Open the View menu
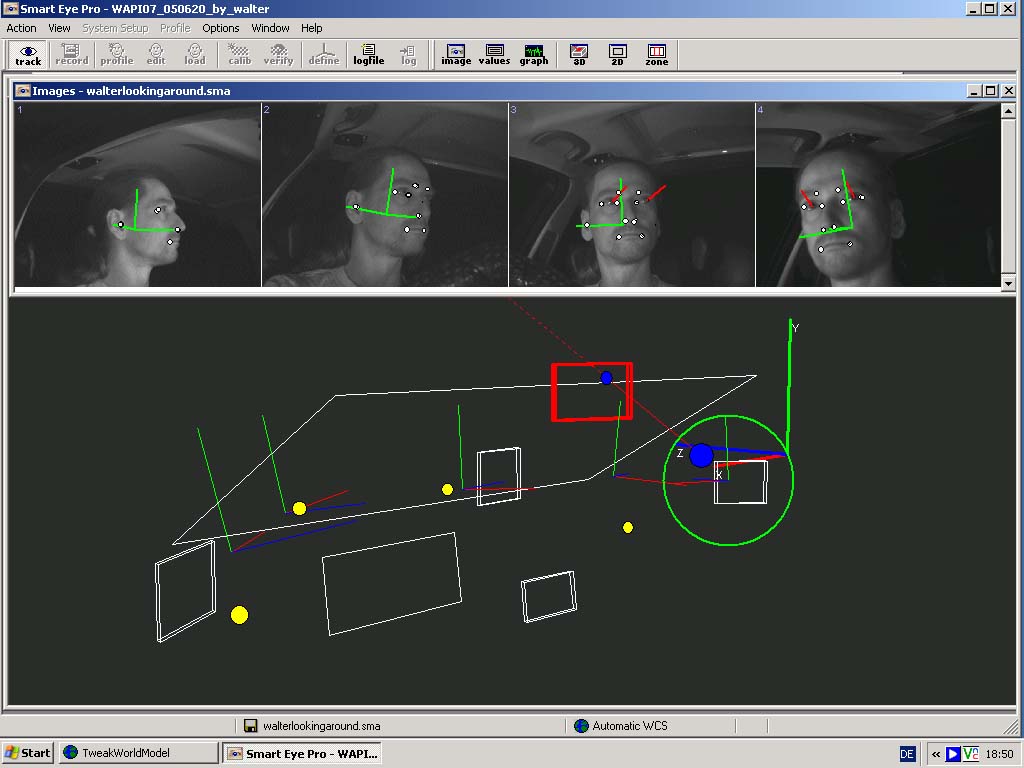1024x768 pixels. pos(60,28)
